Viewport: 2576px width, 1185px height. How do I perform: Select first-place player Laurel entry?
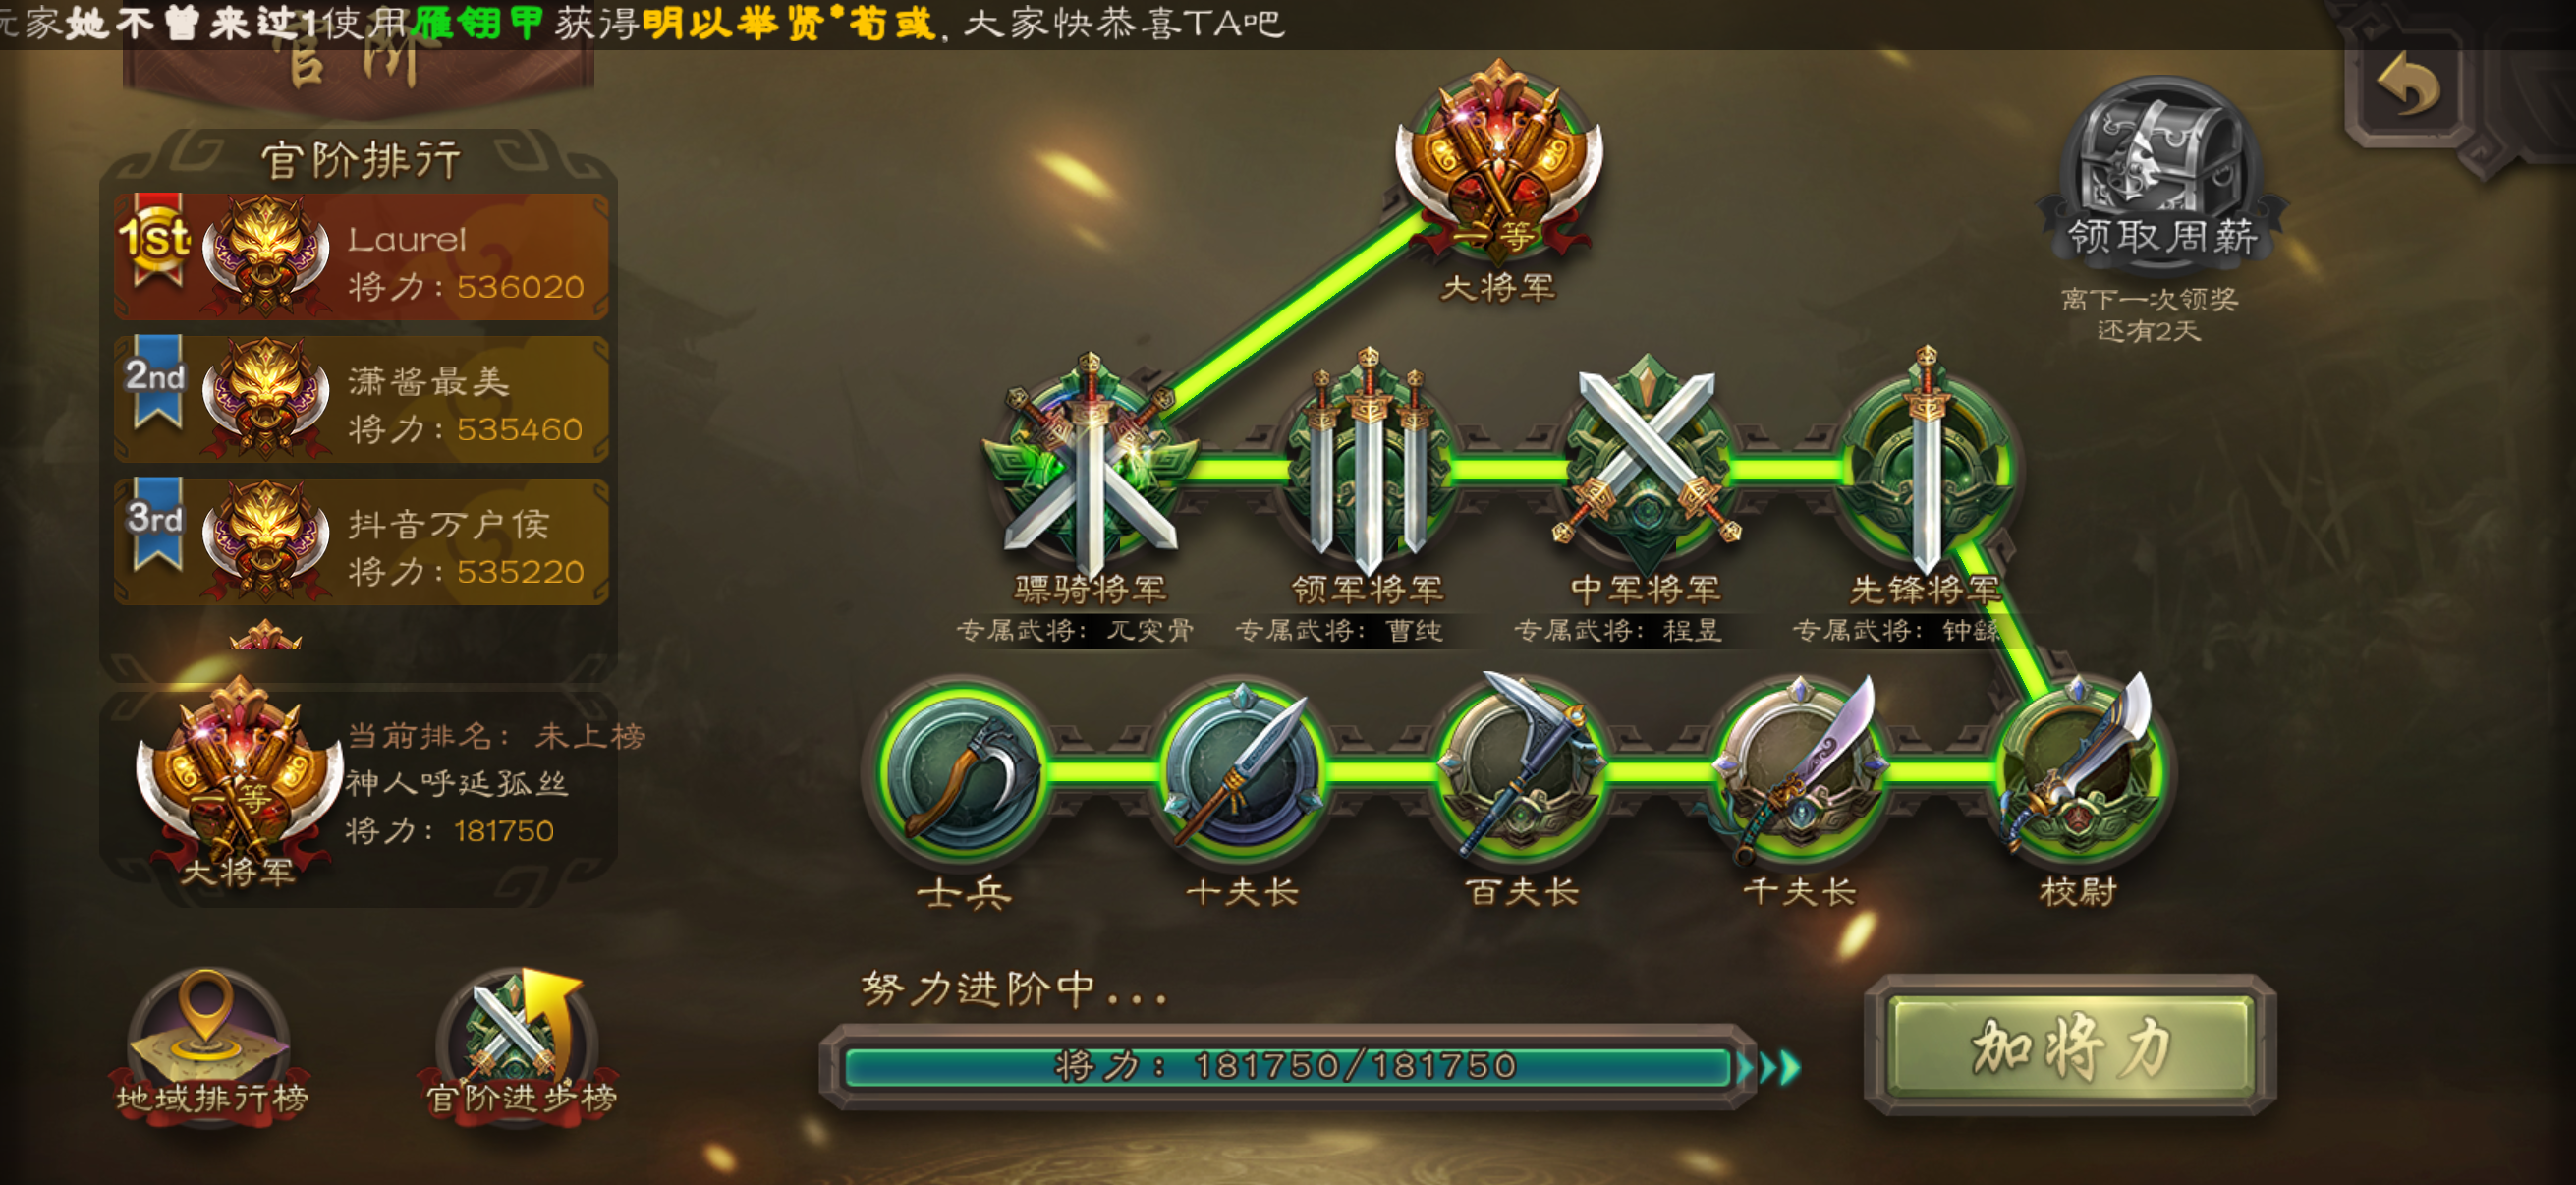click(x=361, y=256)
